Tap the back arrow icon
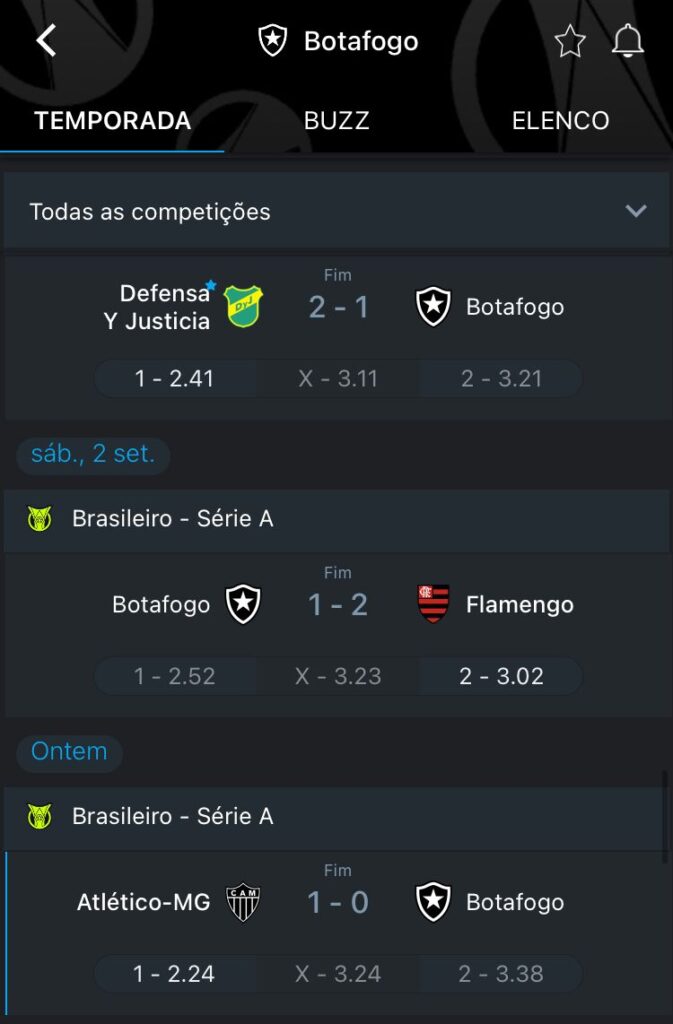The image size is (673, 1024). point(46,41)
